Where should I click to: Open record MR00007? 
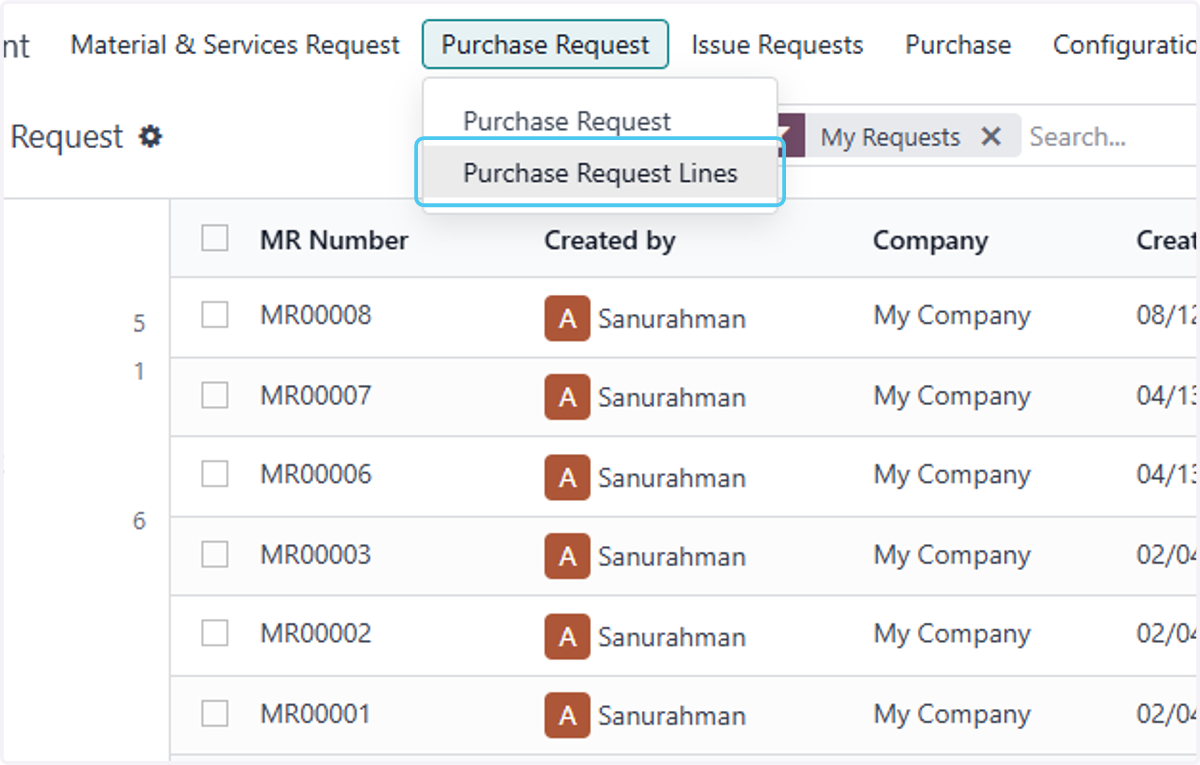point(315,395)
